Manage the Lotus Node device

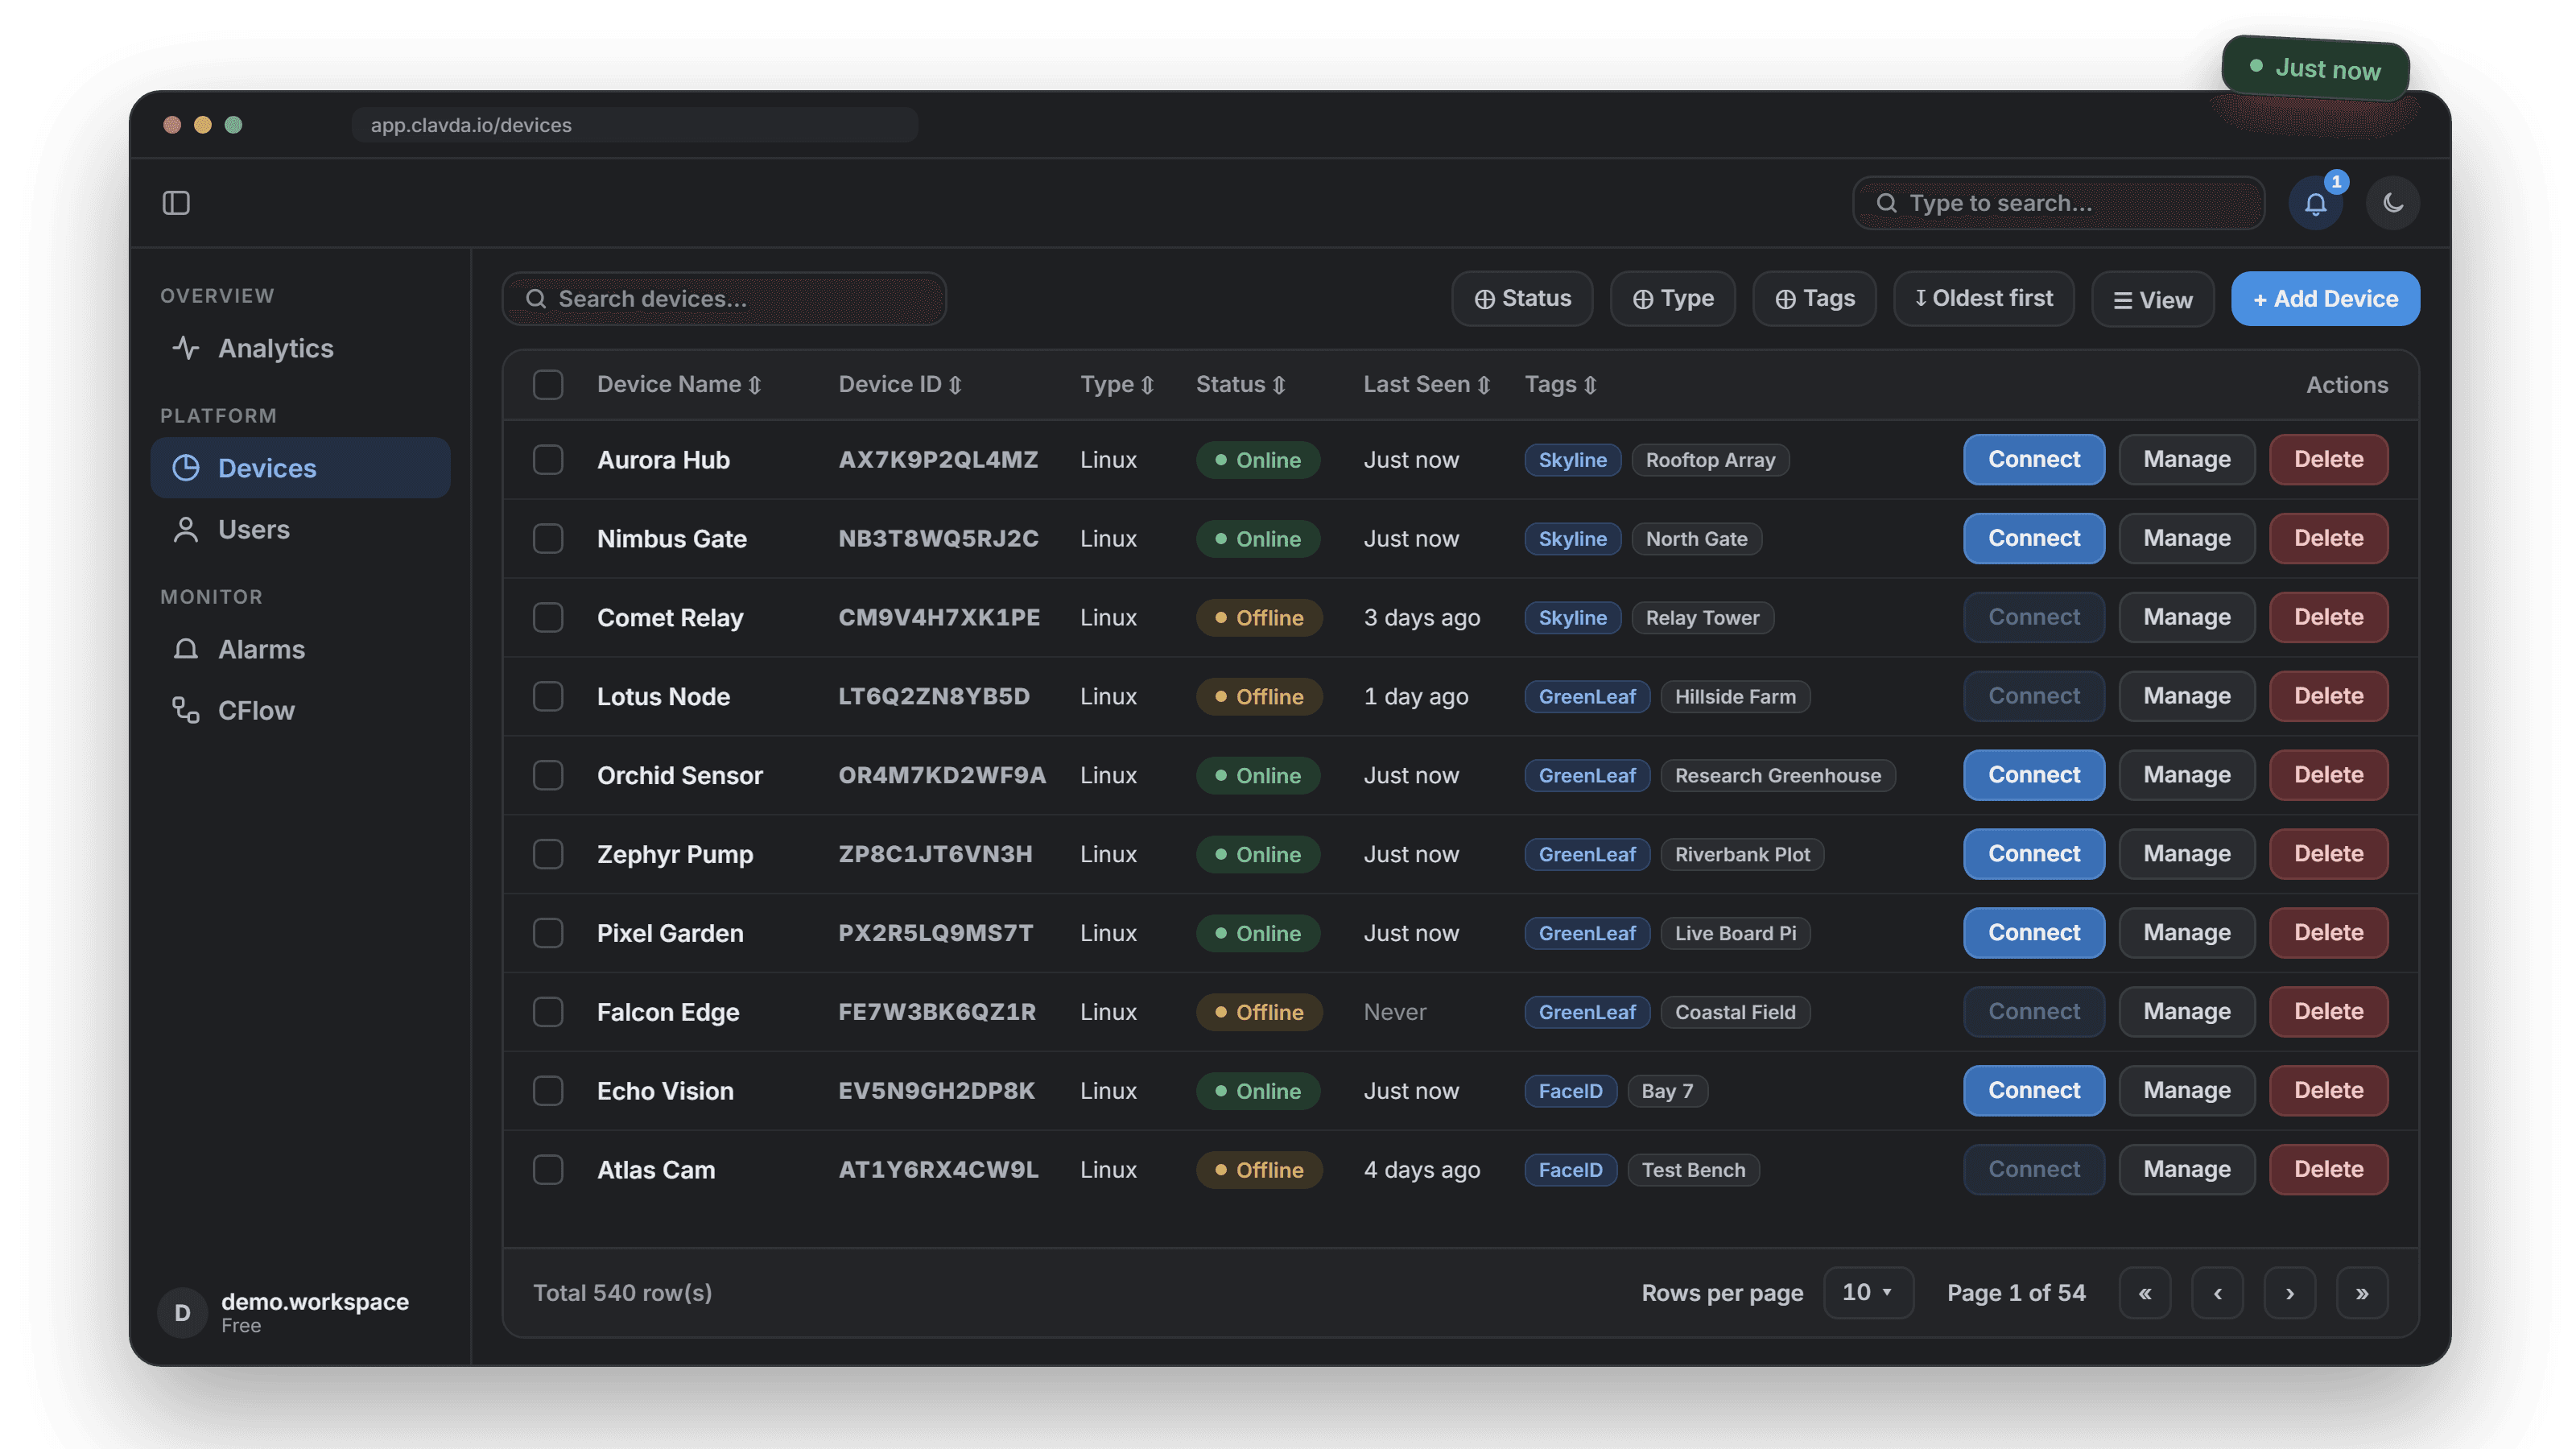(x=2186, y=696)
